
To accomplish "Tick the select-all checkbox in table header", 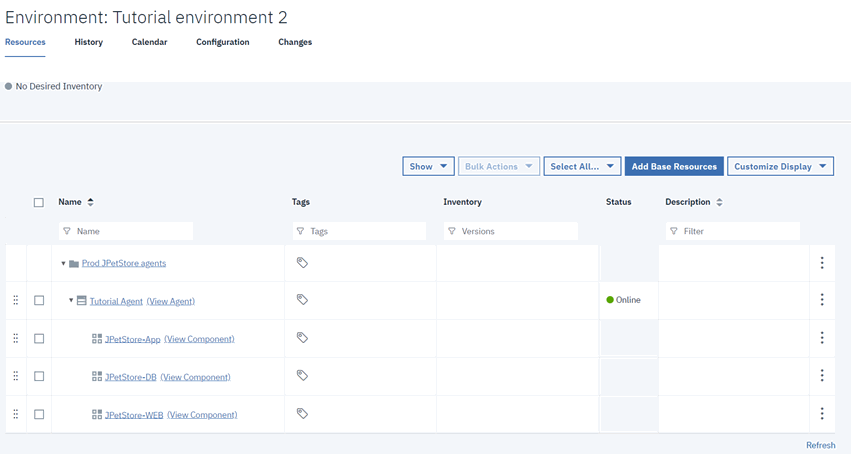I will tap(39, 202).
